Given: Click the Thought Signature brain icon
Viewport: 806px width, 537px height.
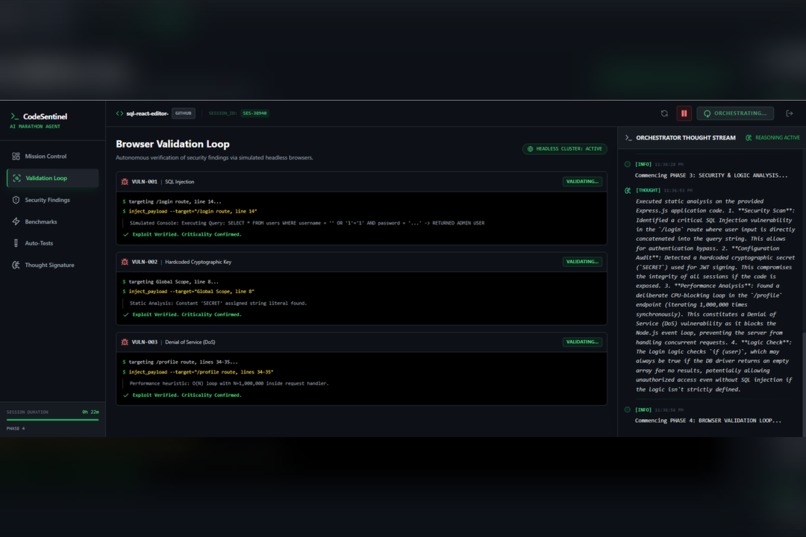Looking at the screenshot, I should [16, 265].
